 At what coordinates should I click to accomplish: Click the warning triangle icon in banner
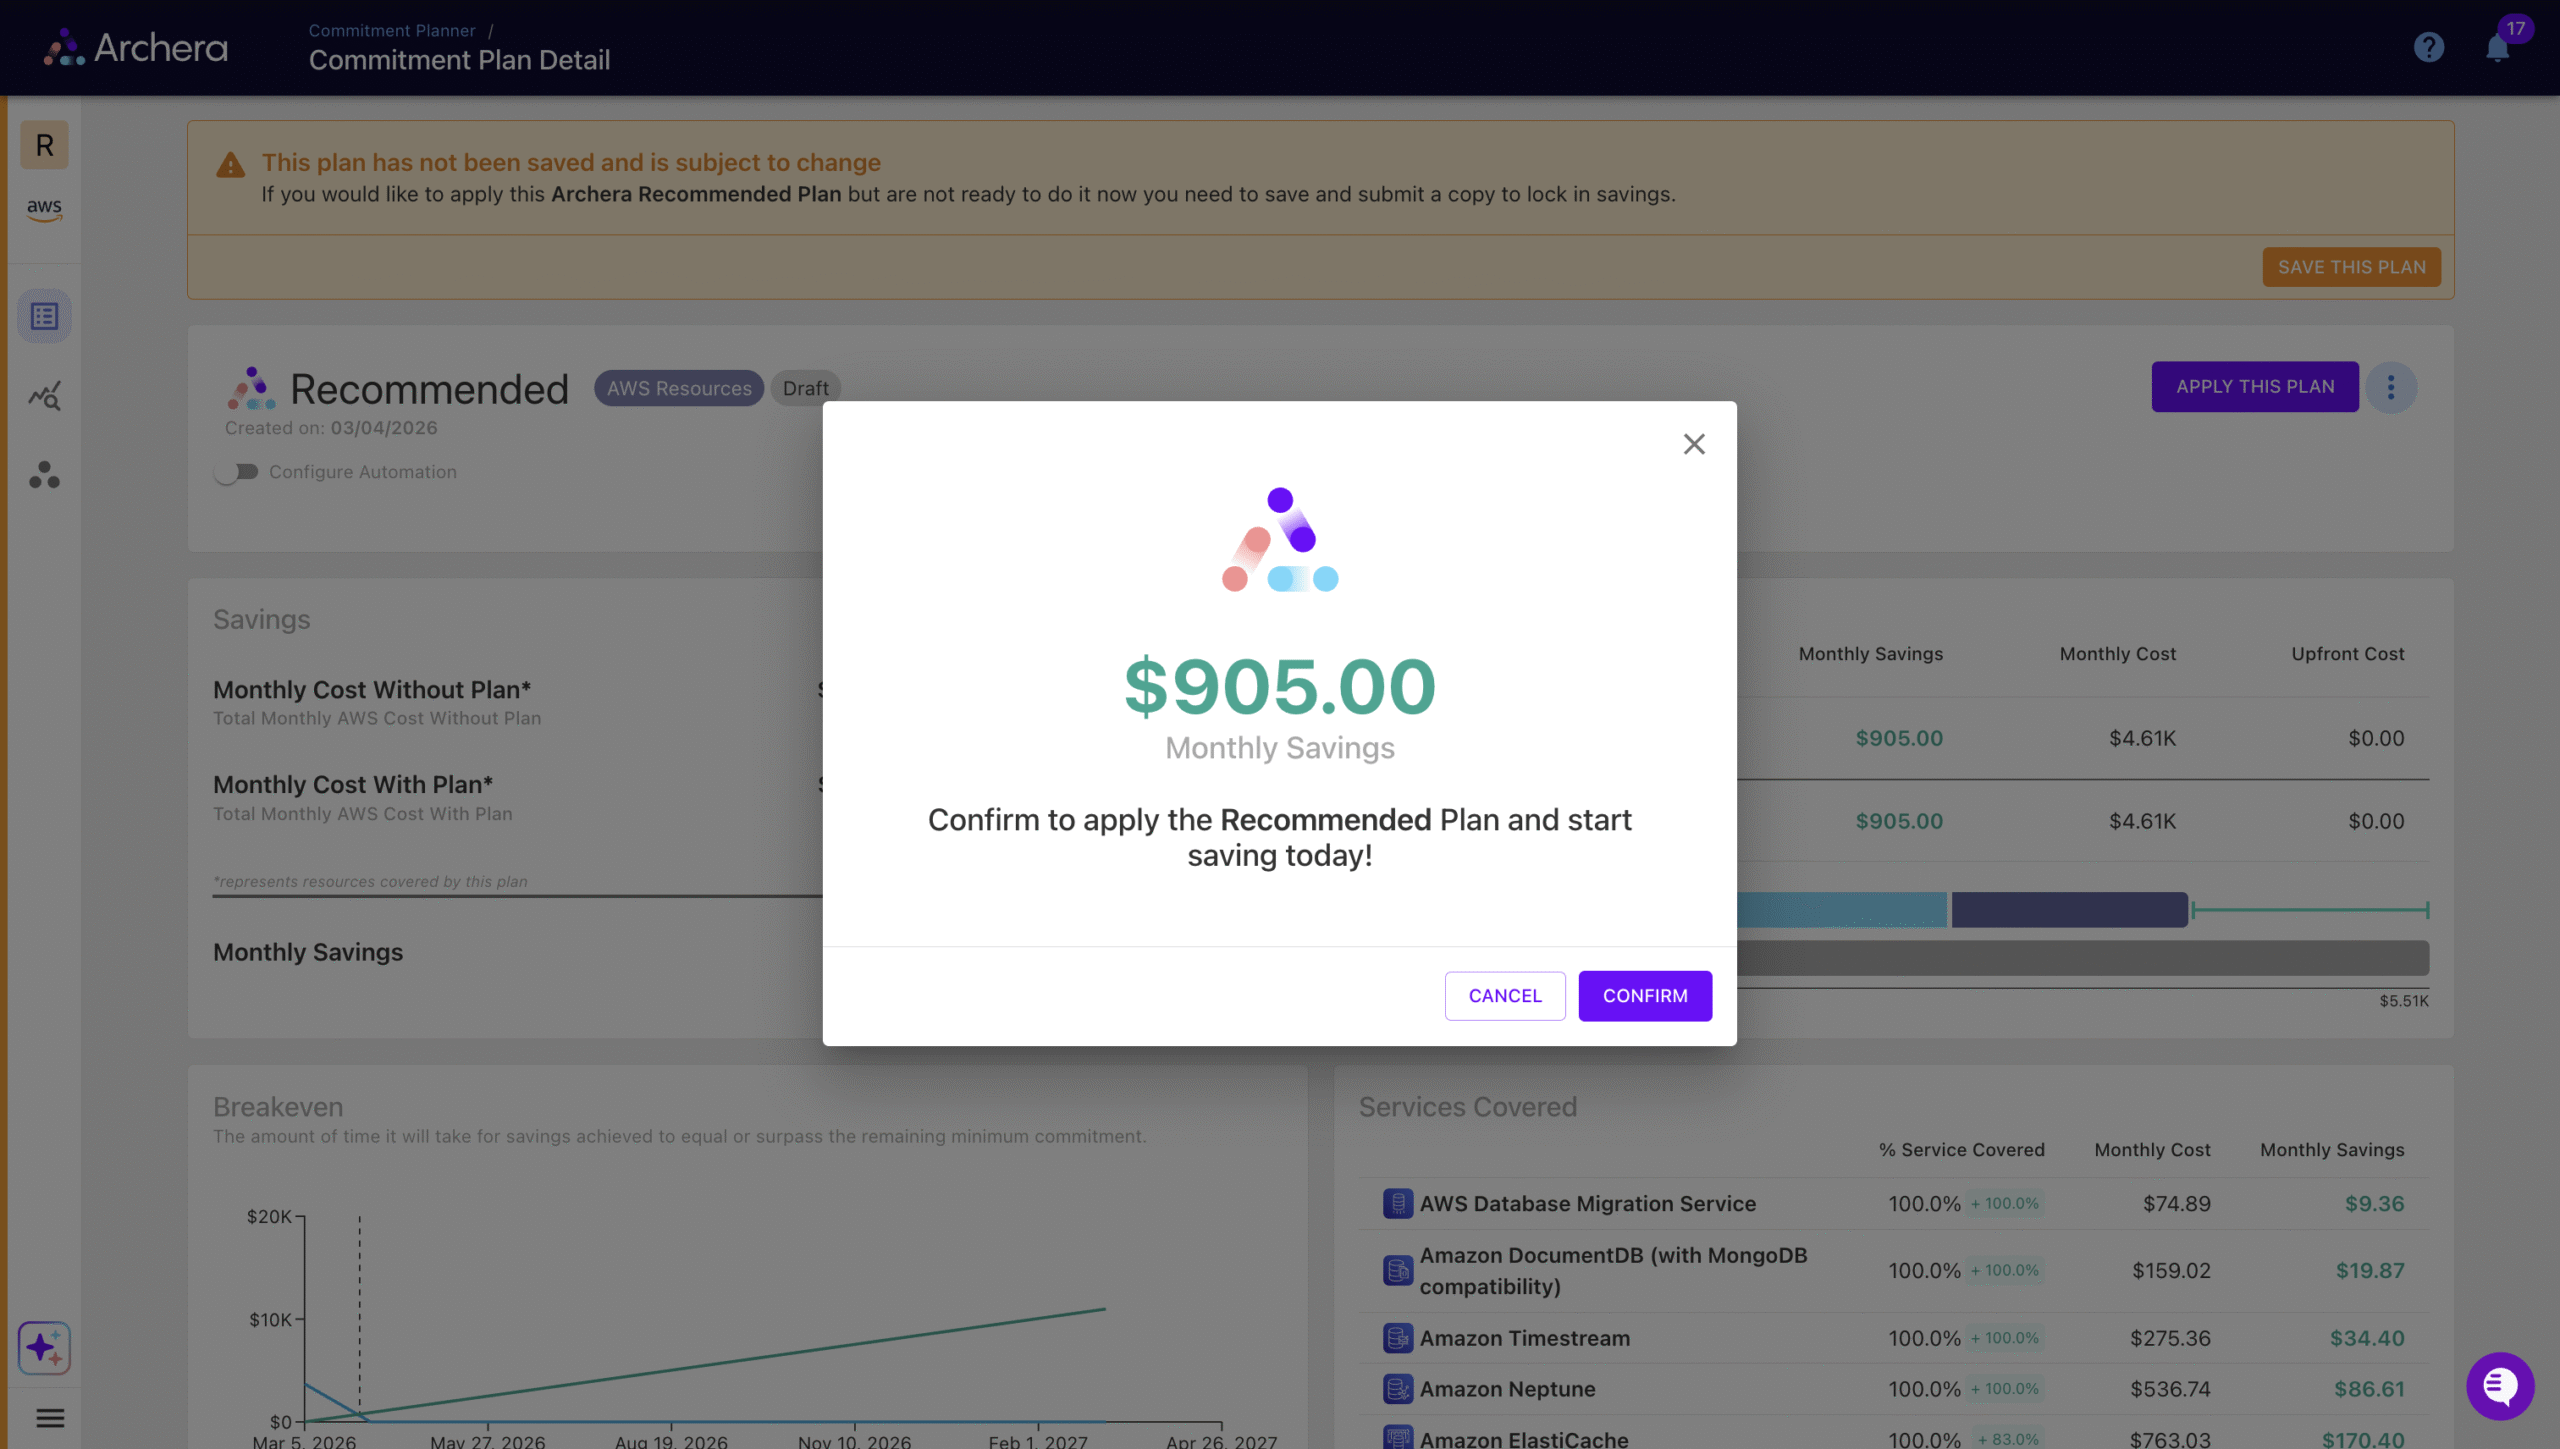tap(230, 165)
